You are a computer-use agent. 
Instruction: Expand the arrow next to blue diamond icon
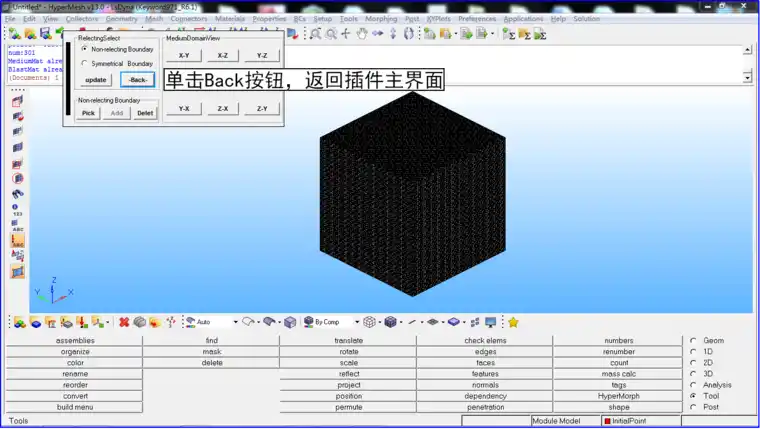coord(464,322)
